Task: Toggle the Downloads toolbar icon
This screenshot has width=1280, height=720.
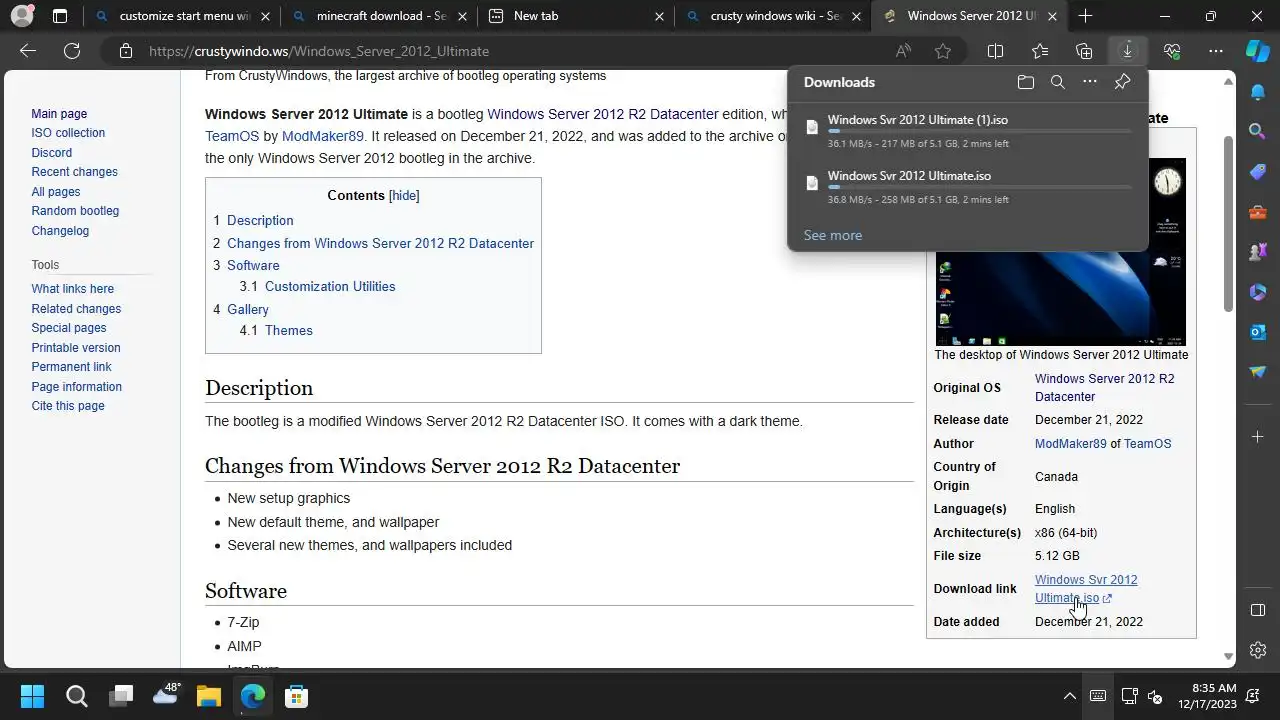Action: 1127,51
